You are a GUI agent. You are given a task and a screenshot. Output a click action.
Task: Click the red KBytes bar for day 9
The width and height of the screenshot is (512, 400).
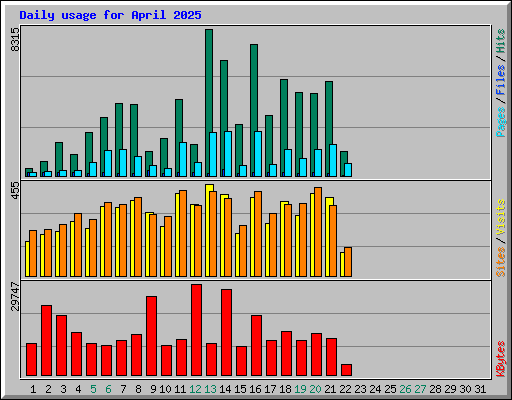(x=151, y=336)
